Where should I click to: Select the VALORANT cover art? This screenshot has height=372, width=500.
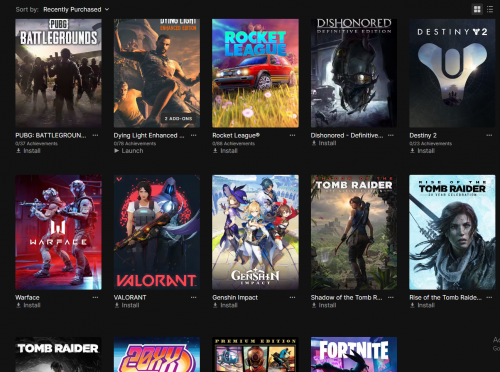click(157, 232)
